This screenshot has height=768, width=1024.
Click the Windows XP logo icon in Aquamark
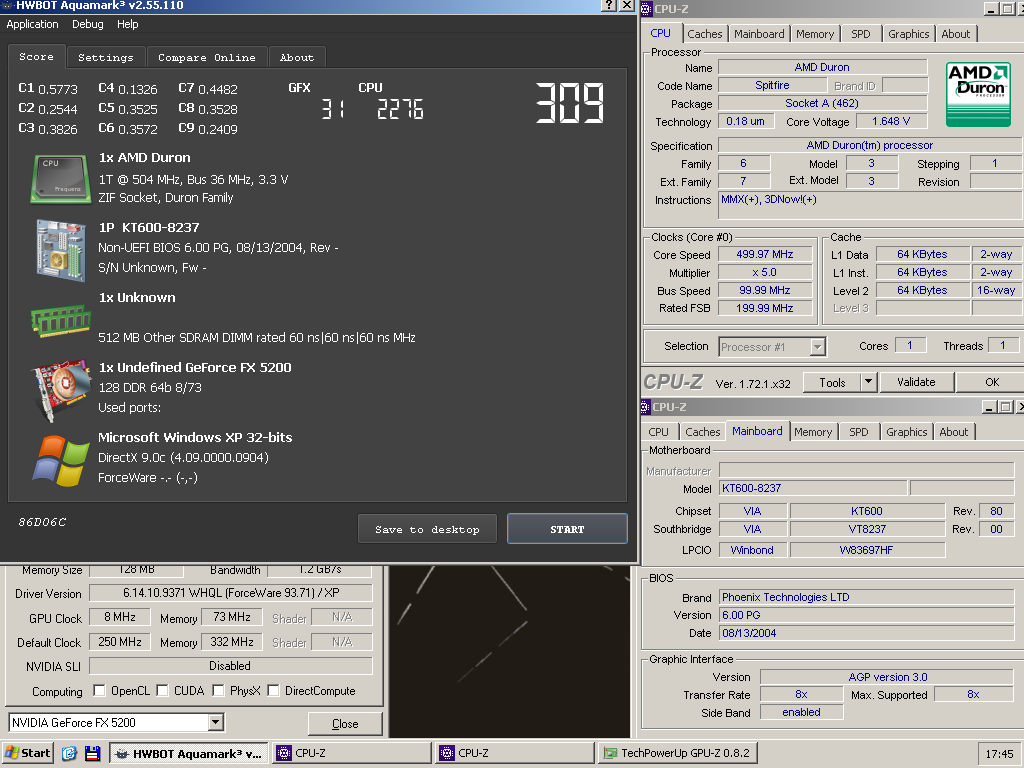(x=61, y=460)
